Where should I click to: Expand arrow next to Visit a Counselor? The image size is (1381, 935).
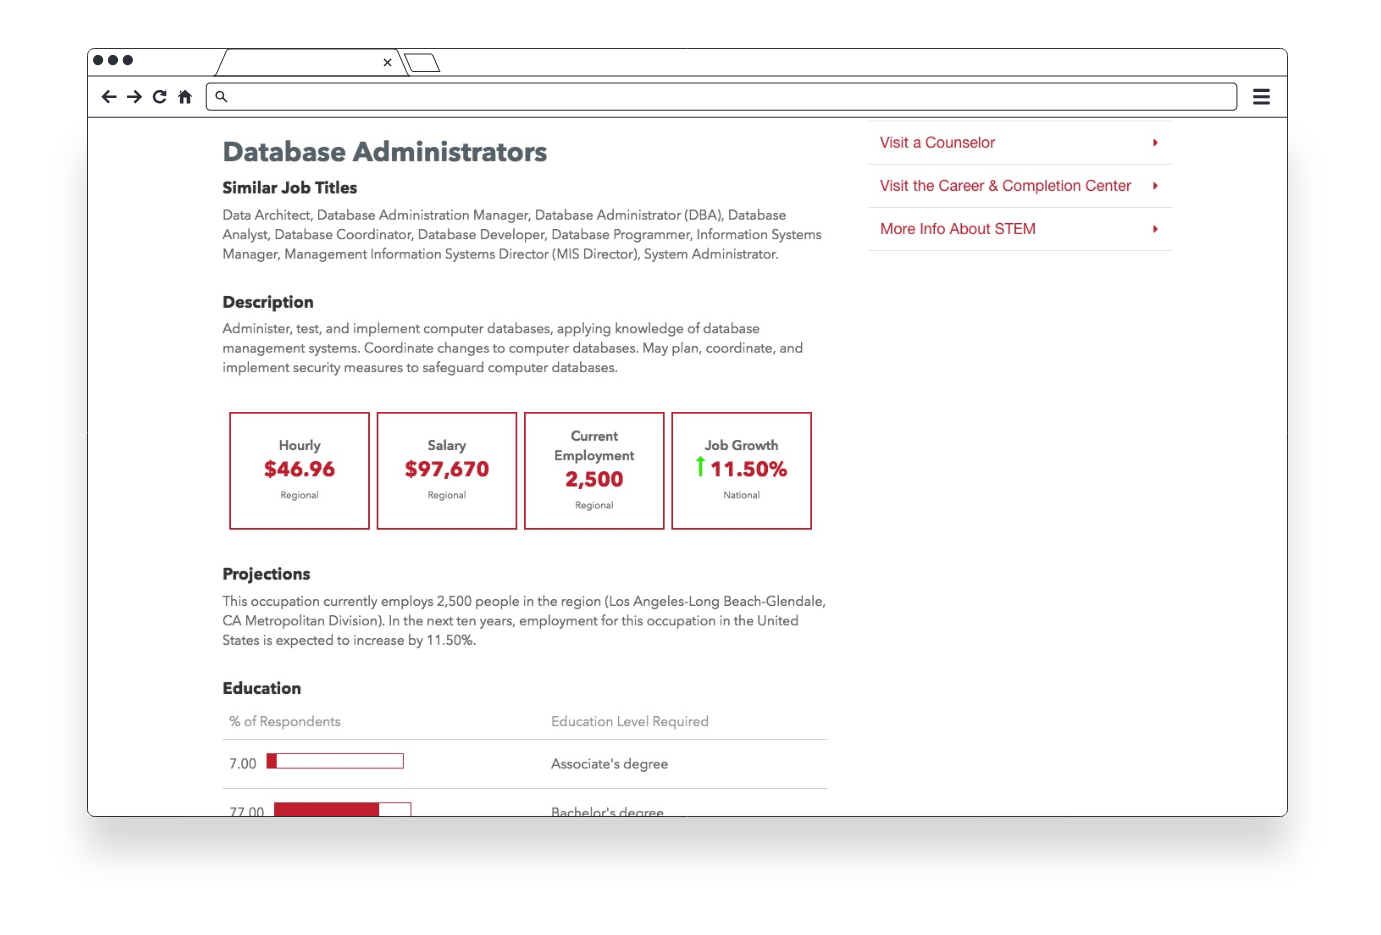tap(1155, 143)
